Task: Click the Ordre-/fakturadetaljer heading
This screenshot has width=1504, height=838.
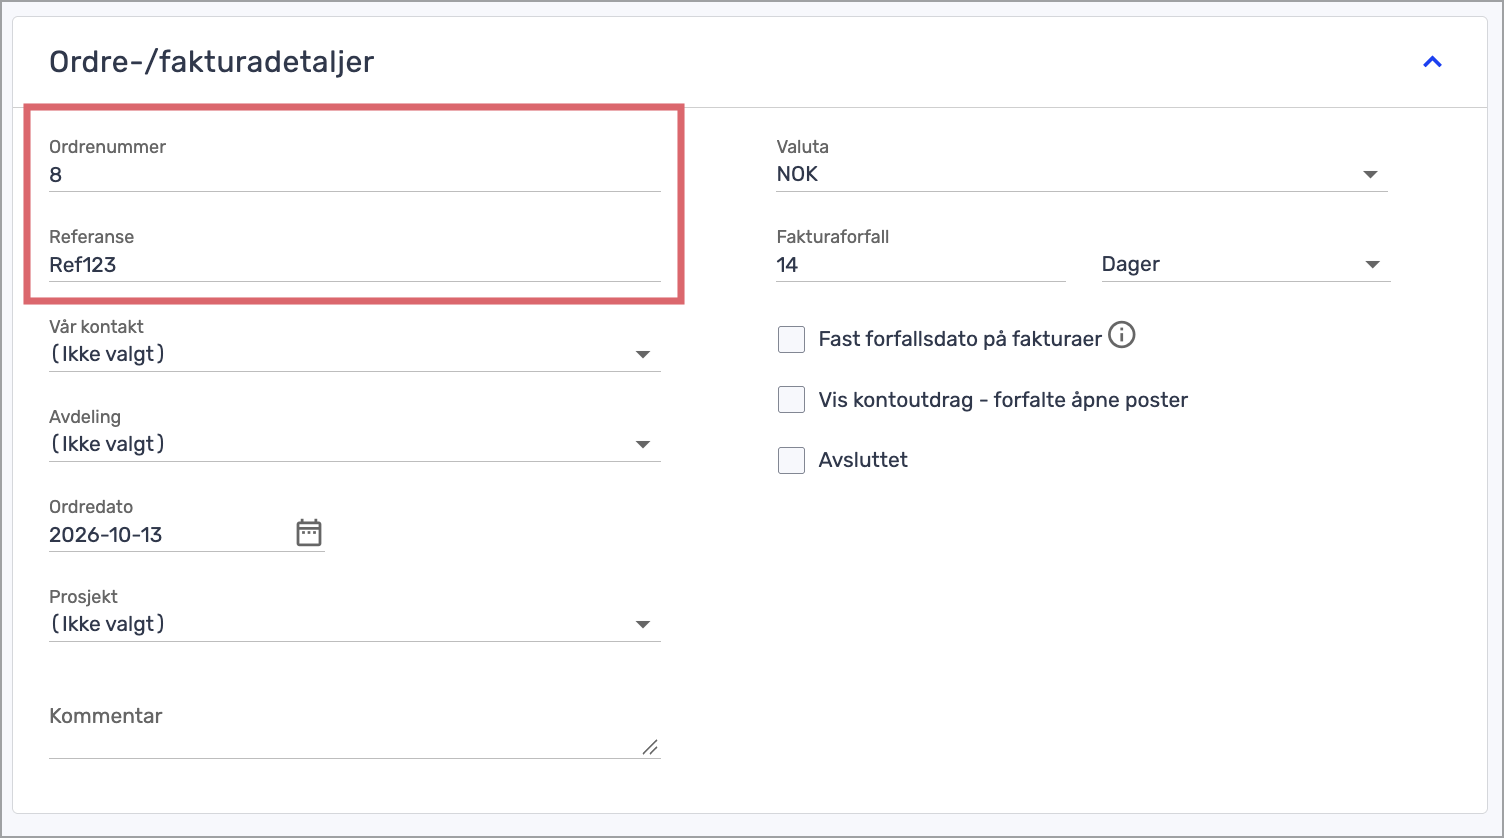Action: (212, 62)
